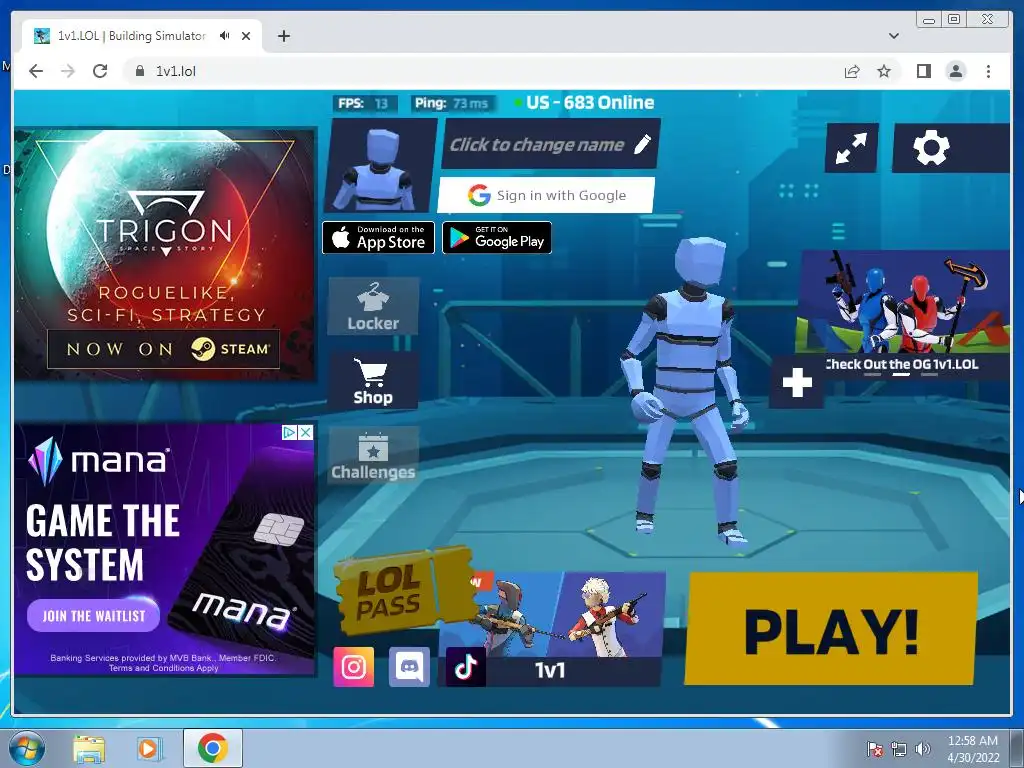Open the LOL PASS ticket

point(404,592)
